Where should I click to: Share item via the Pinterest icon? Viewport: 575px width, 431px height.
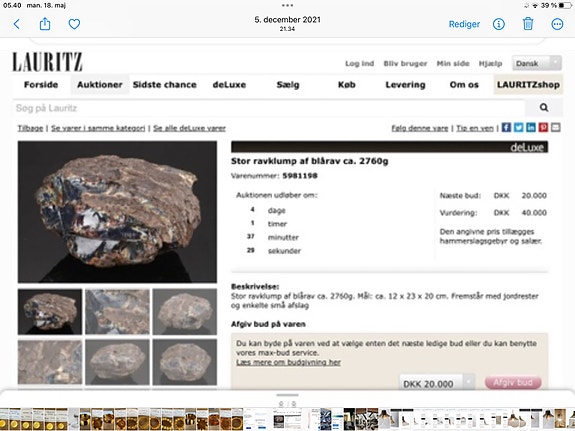pyautogui.click(x=543, y=127)
